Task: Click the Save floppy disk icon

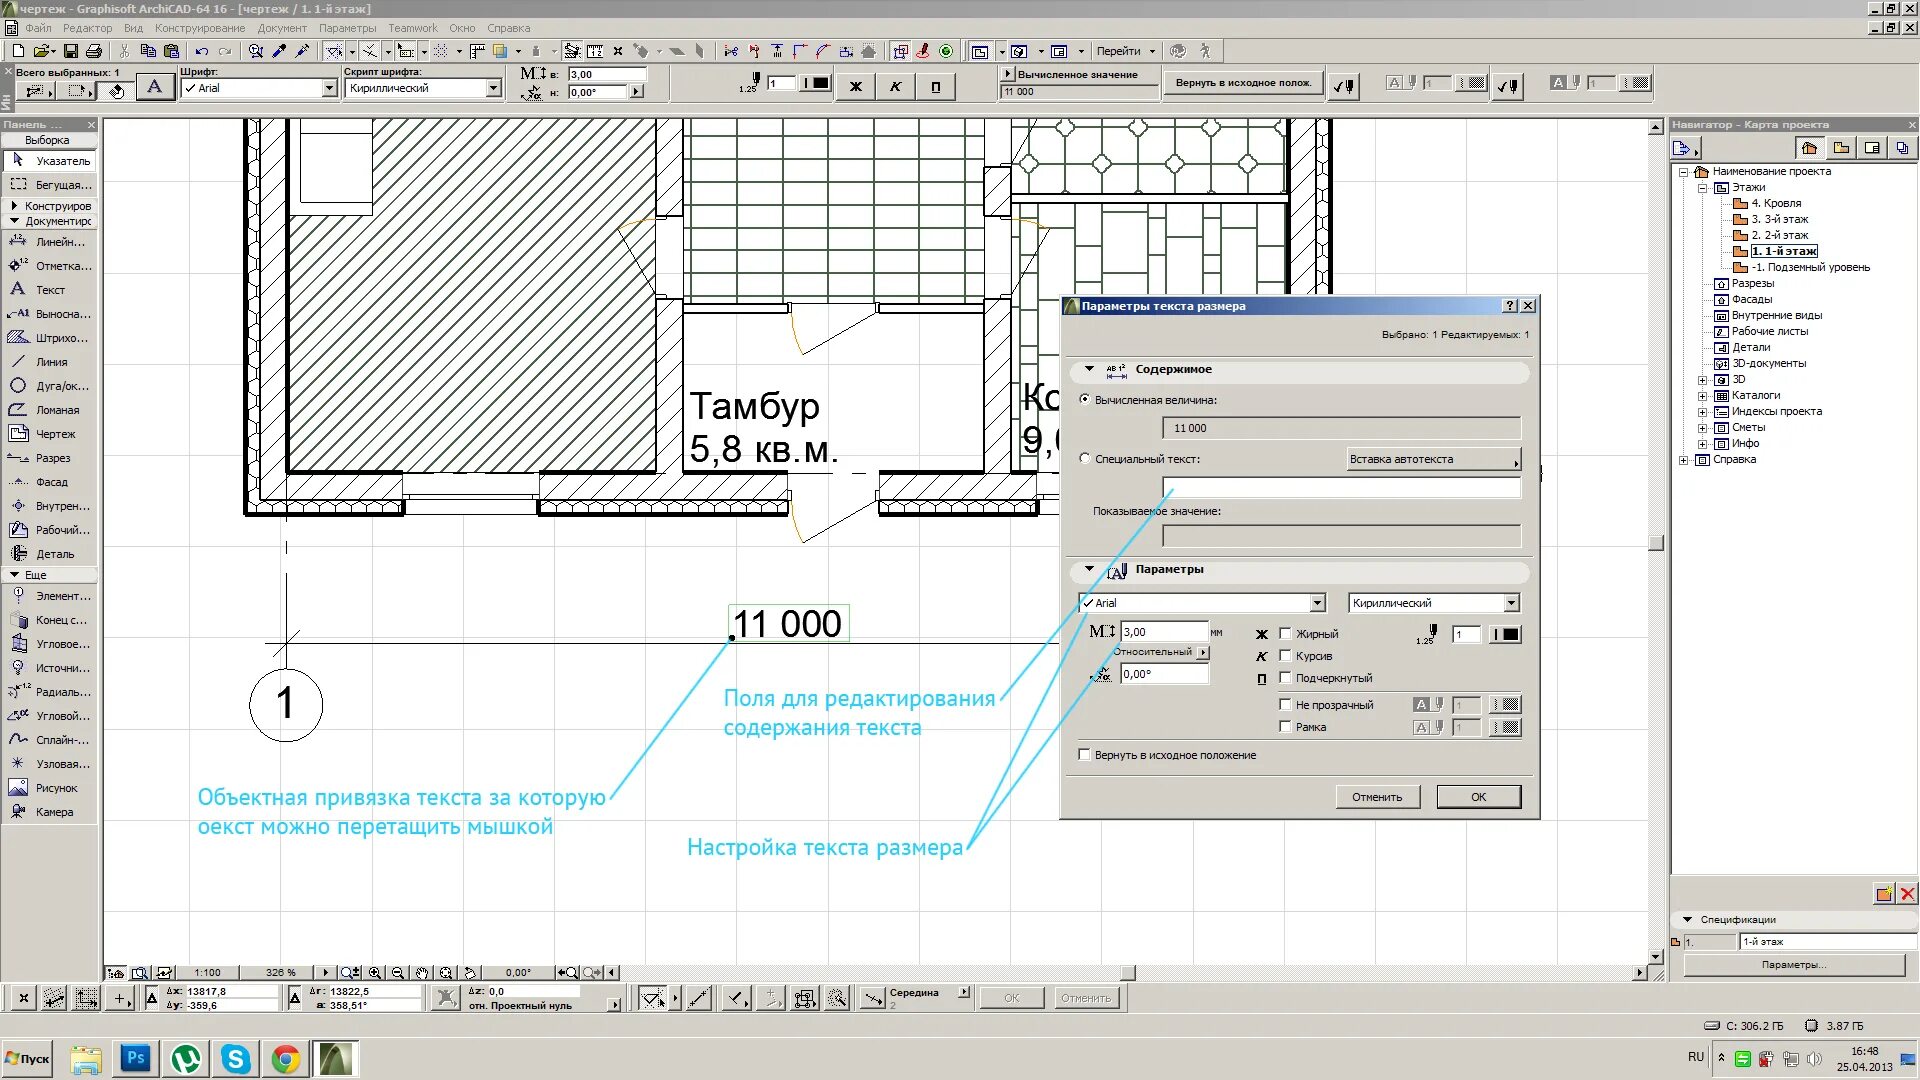Action: point(70,51)
